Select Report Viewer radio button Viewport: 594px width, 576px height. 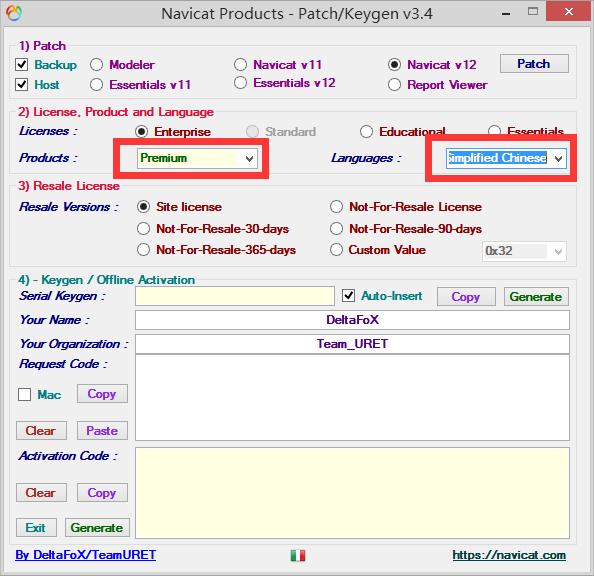[394, 85]
